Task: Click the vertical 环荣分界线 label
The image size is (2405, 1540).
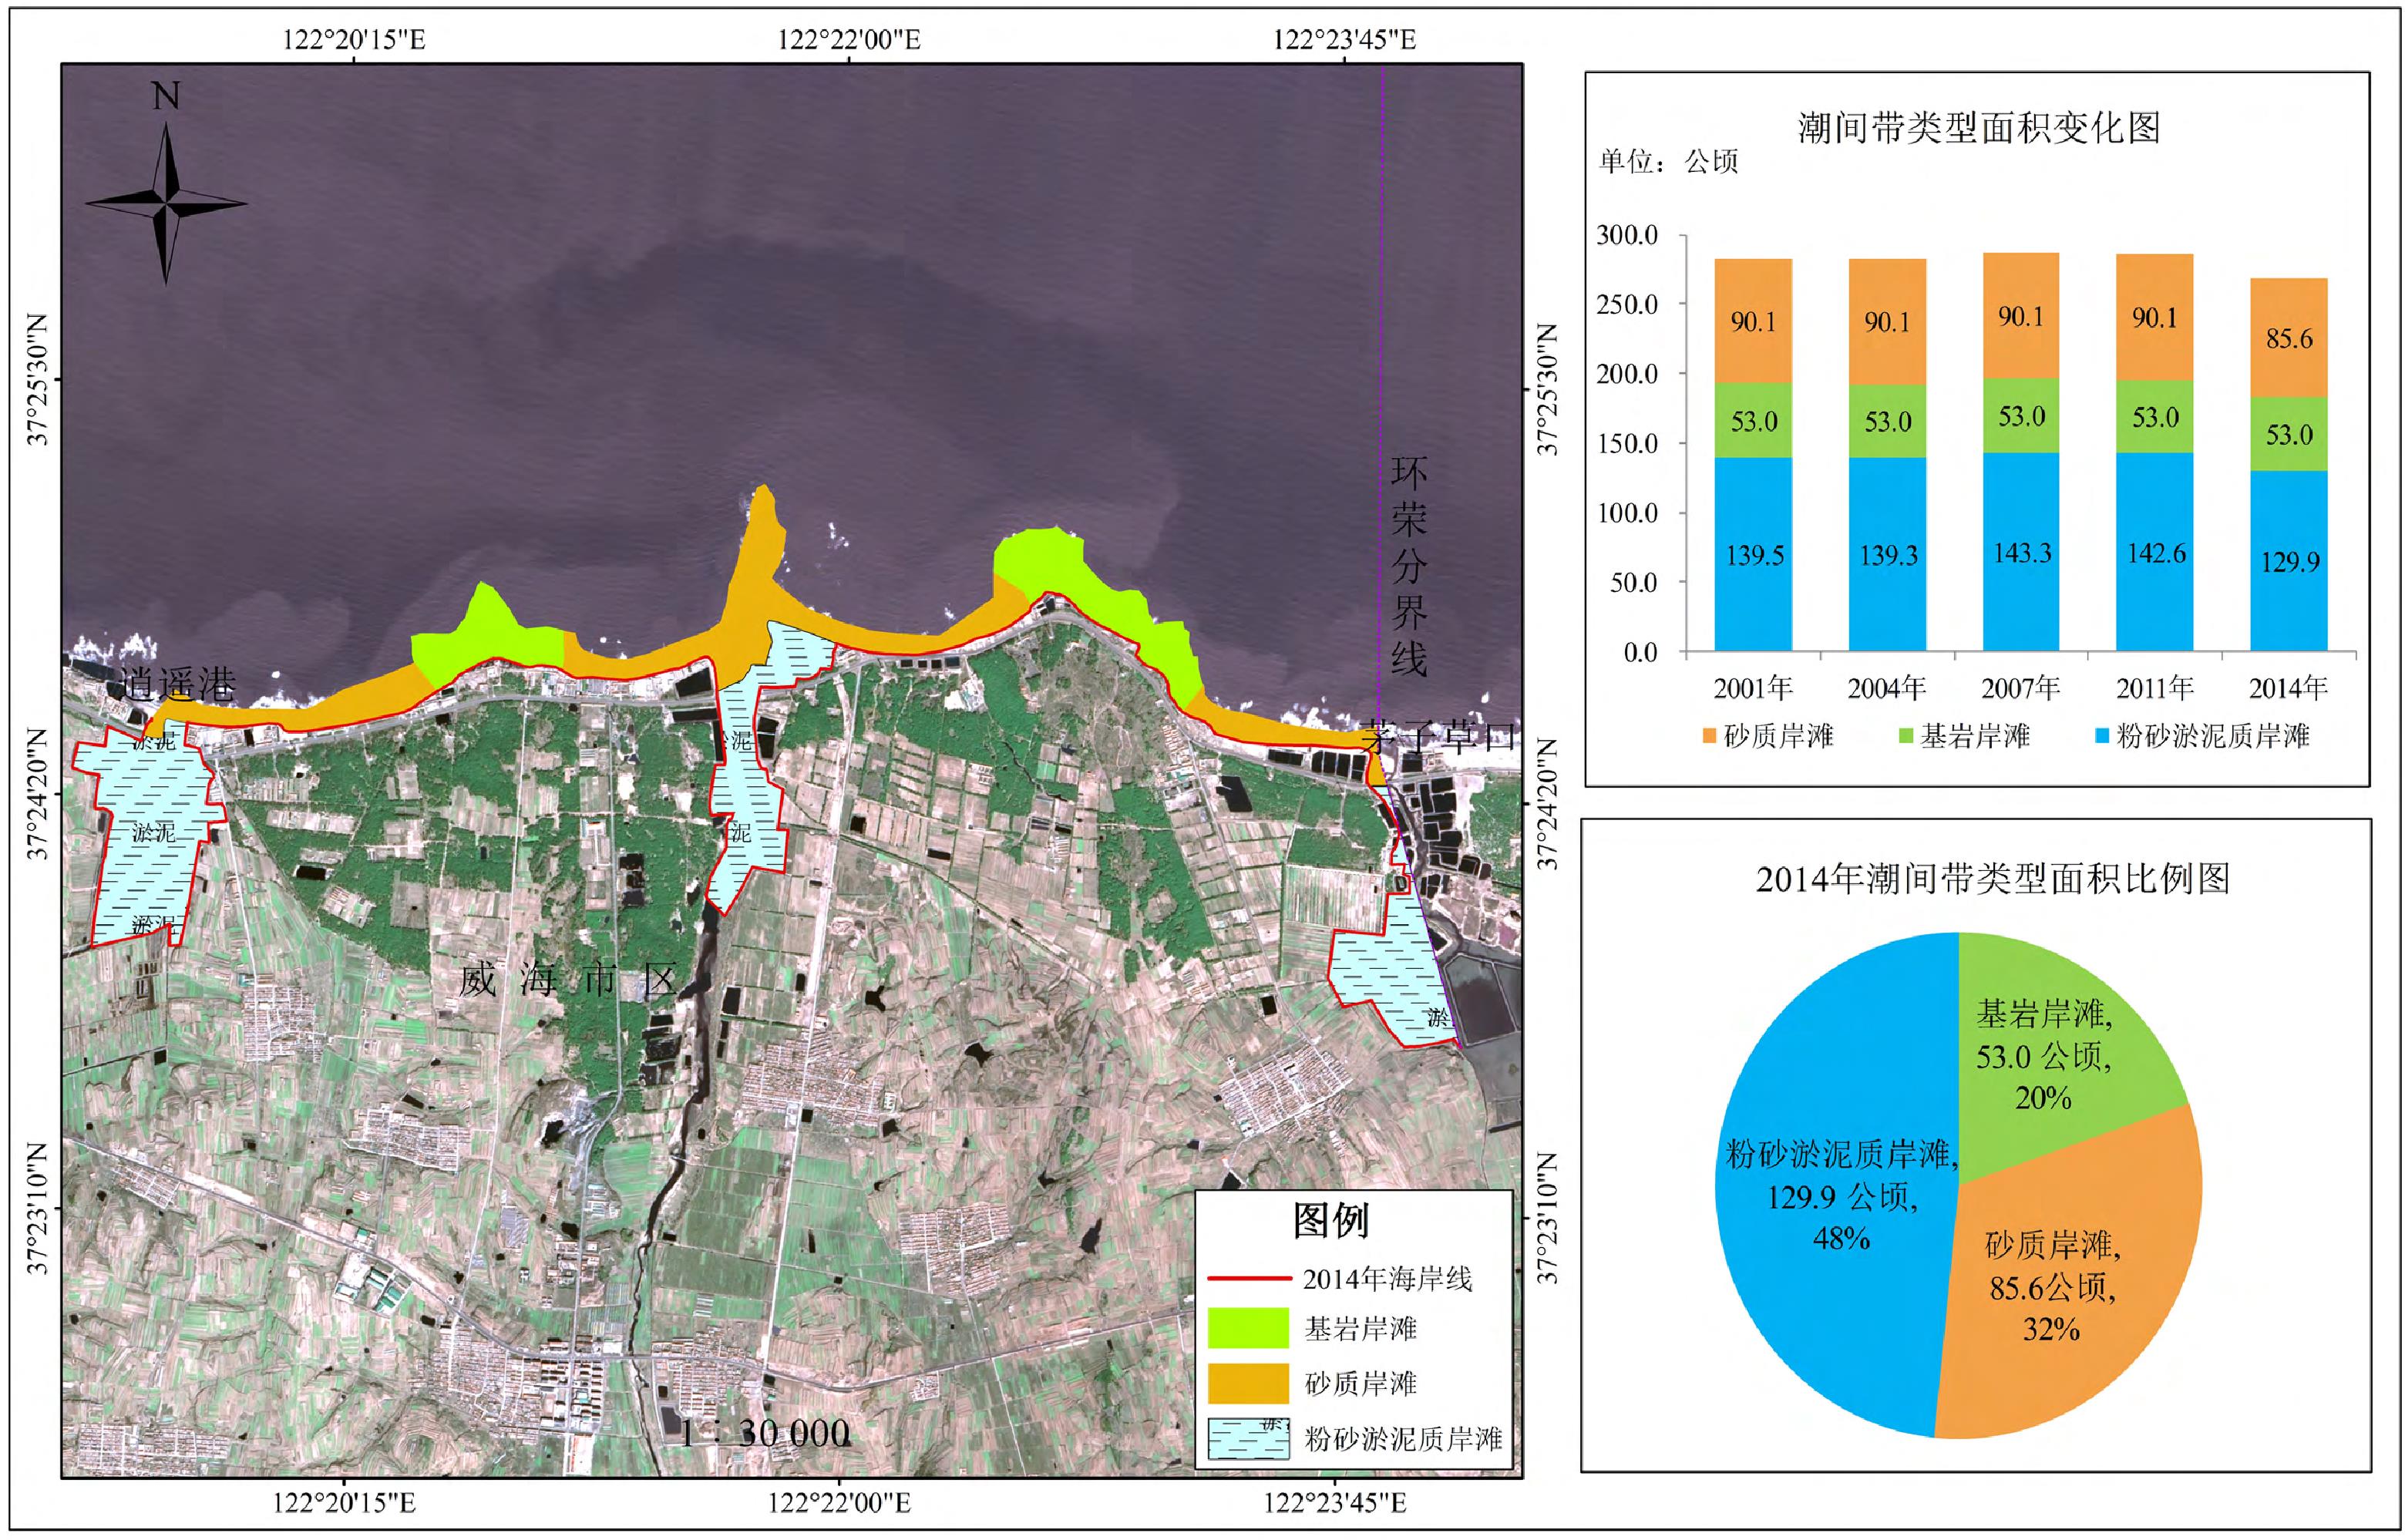Action: coord(1408,567)
